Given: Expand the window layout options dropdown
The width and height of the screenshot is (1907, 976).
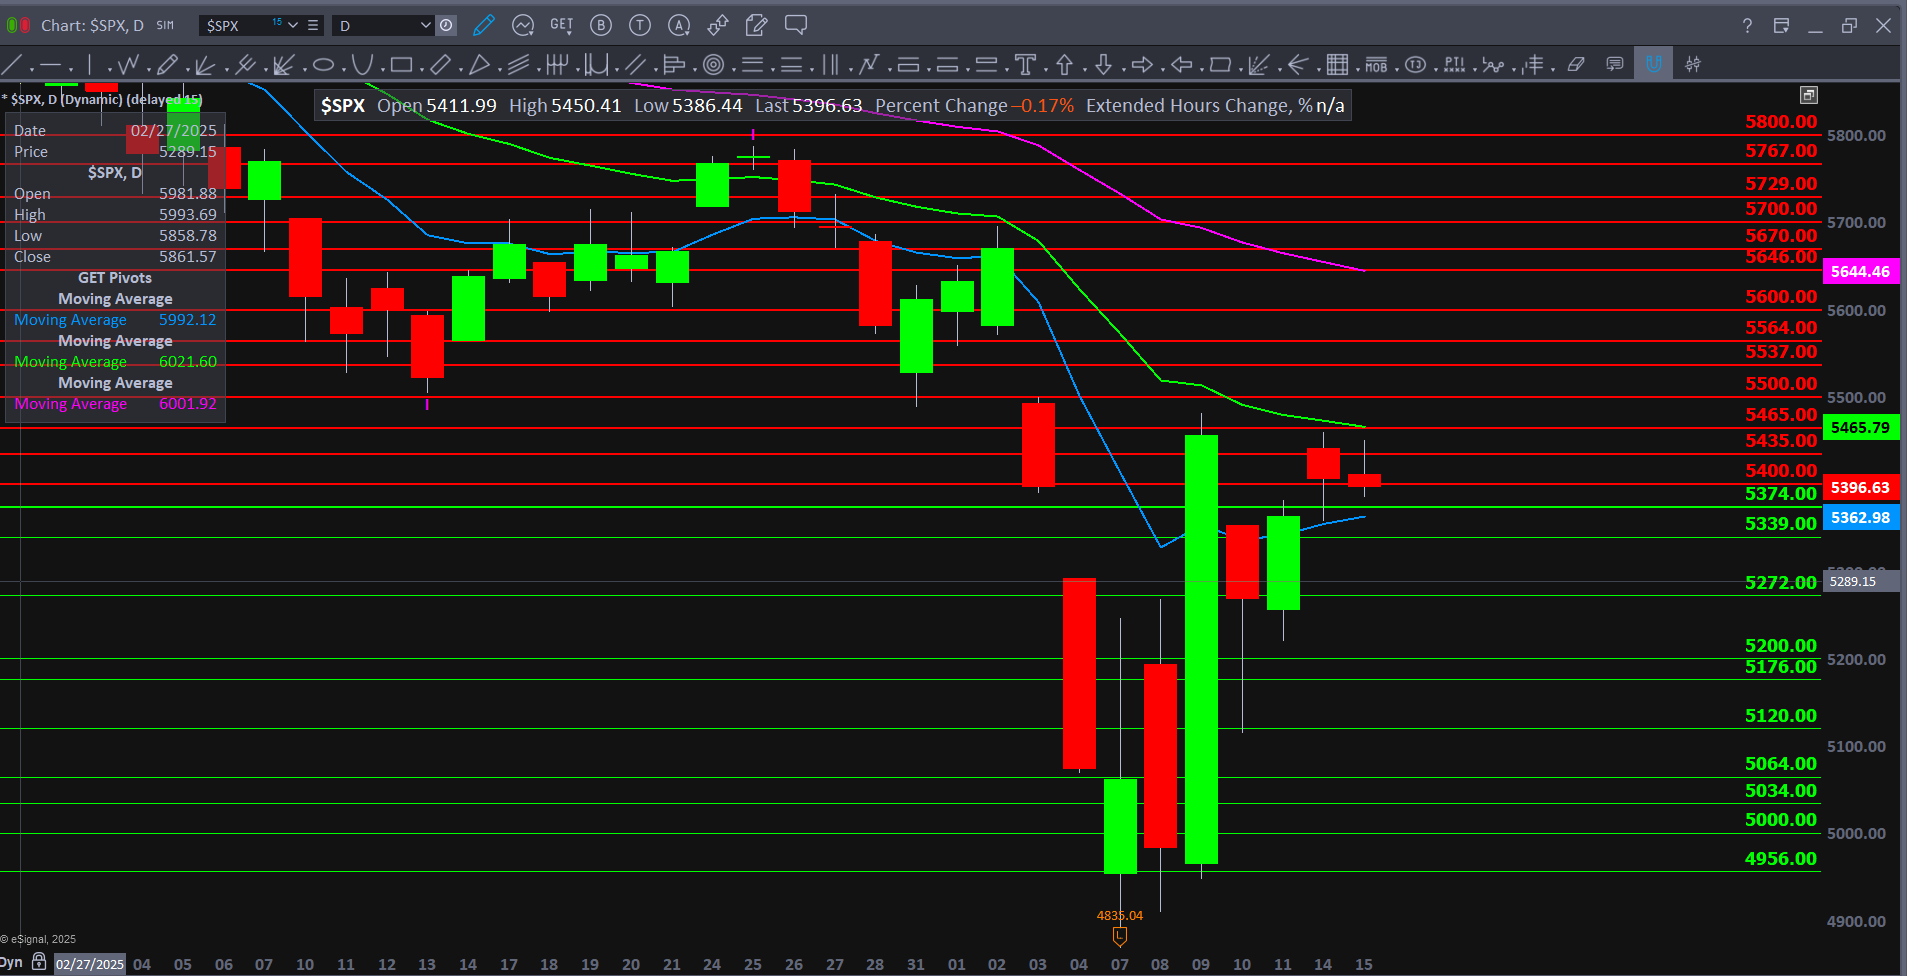Looking at the screenshot, I should pyautogui.click(x=1781, y=25).
